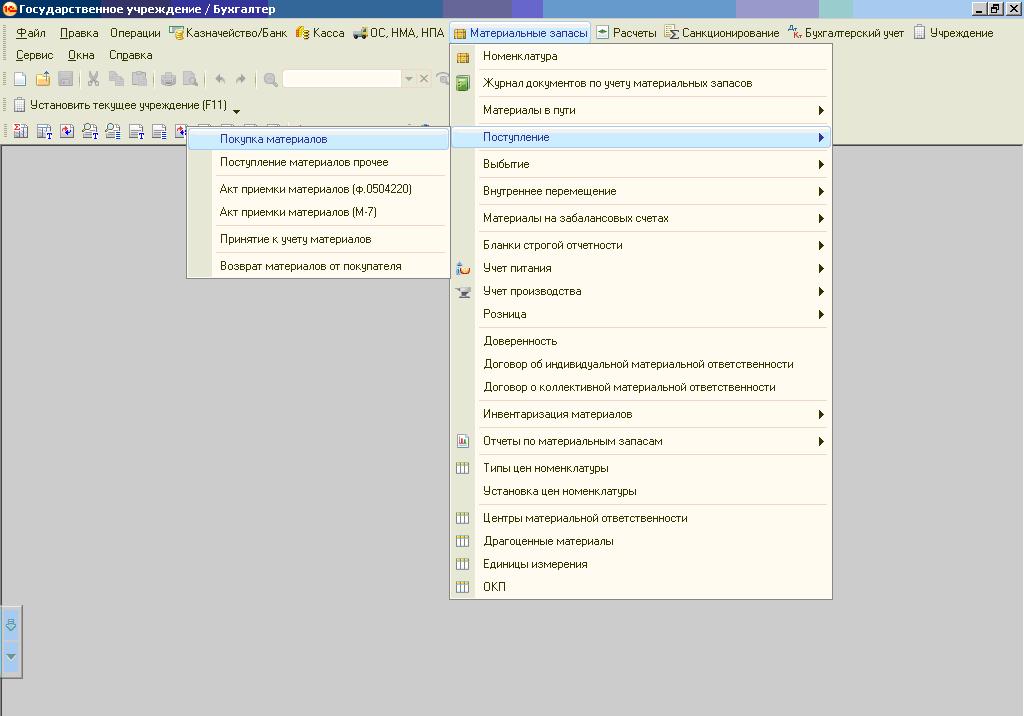The image size is (1024, 716).
Task: Click into the toolbar search input field
Action: [342, 79]
